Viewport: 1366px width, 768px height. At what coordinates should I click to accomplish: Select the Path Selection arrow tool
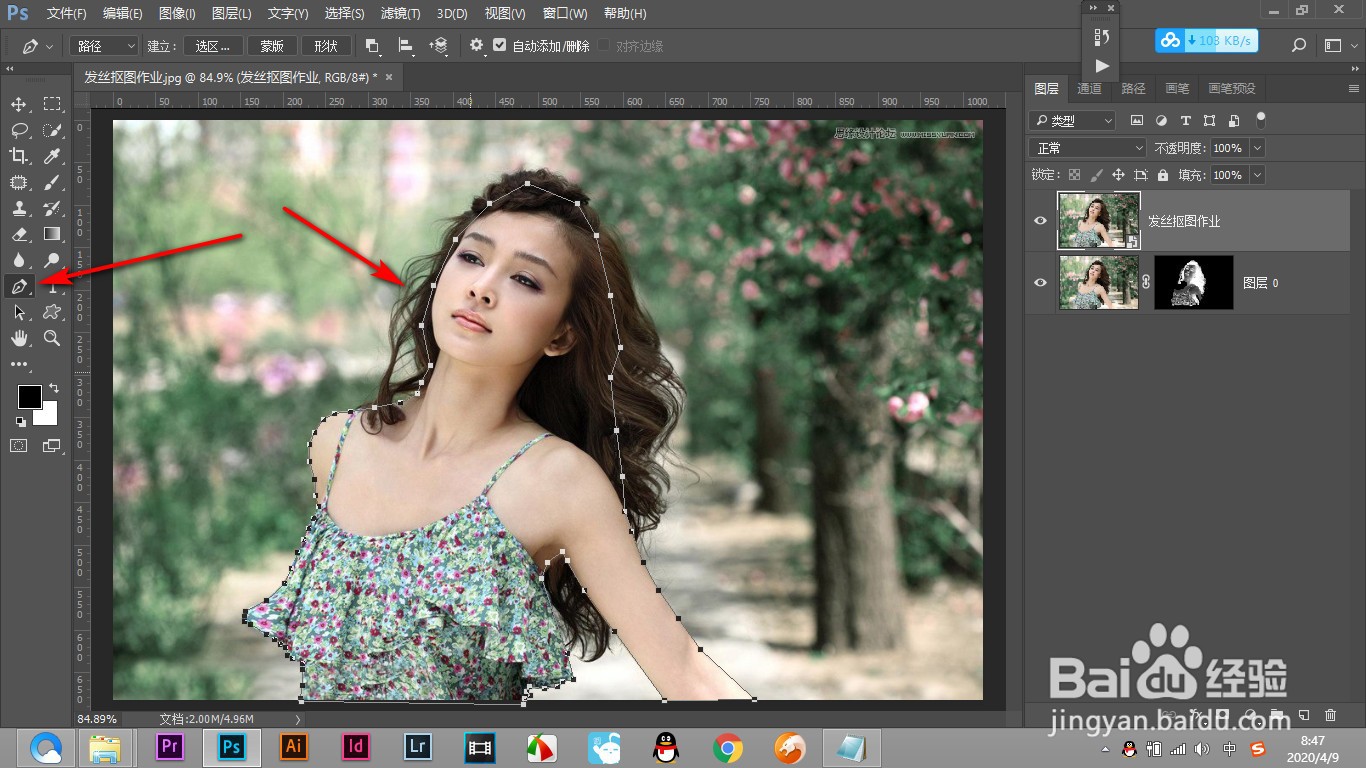tap(19, 312)
